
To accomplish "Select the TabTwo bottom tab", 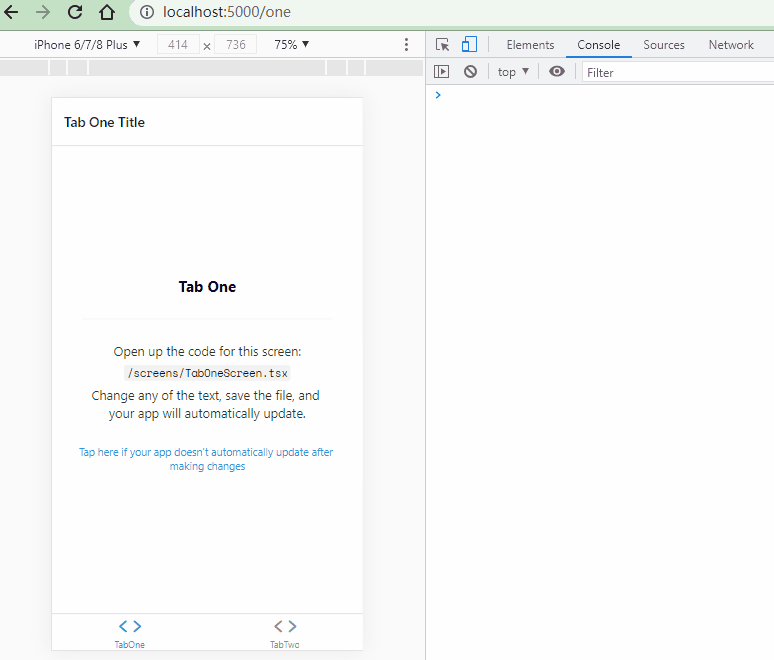I will point(285,633).
